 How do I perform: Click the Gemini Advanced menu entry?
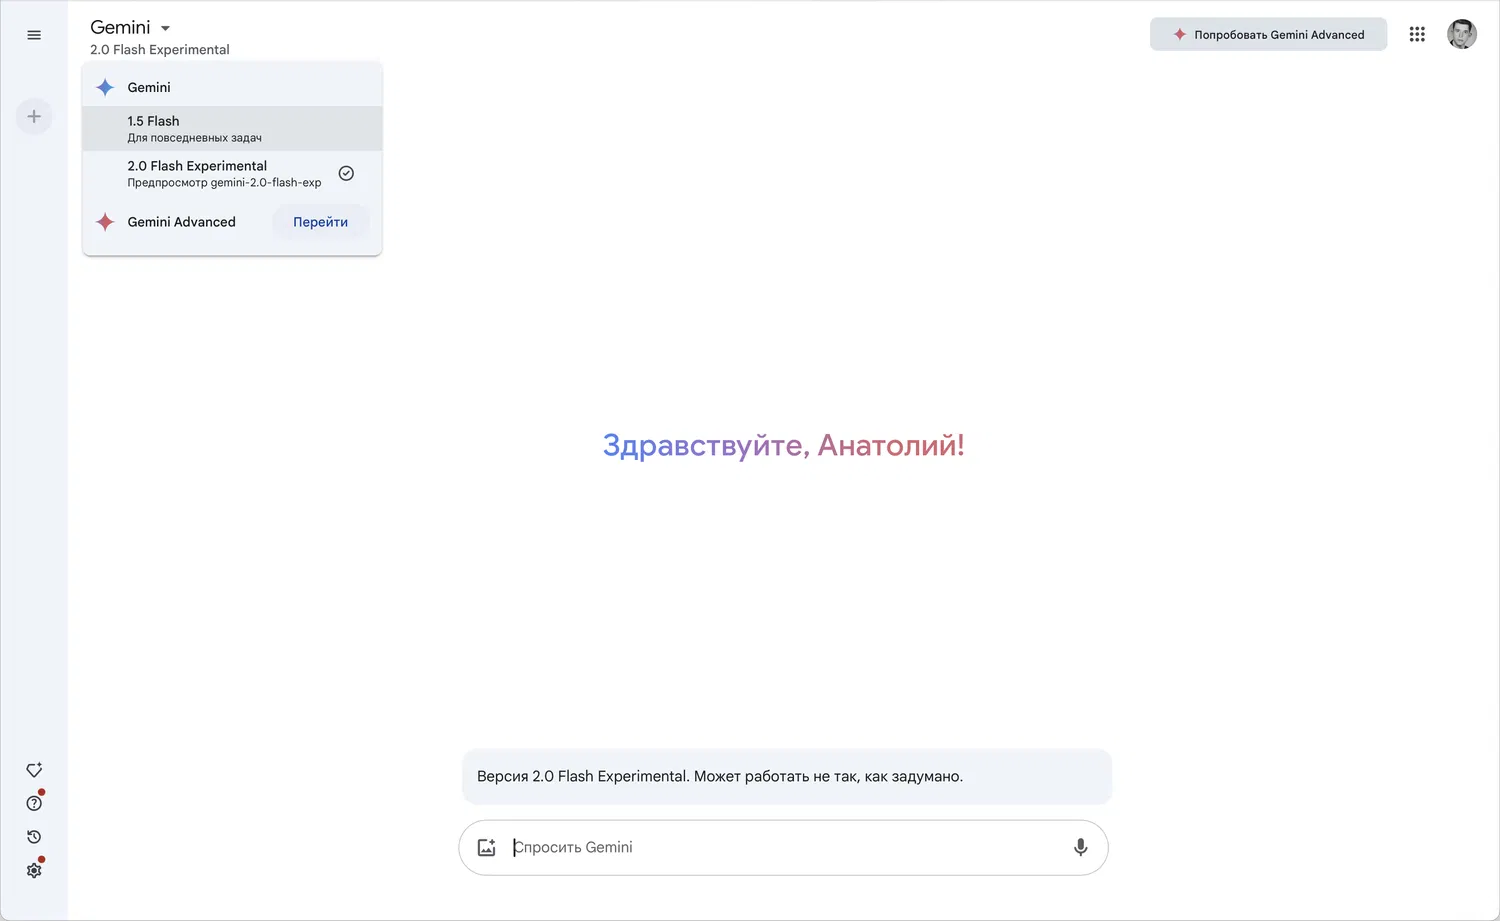click(181, 222)
